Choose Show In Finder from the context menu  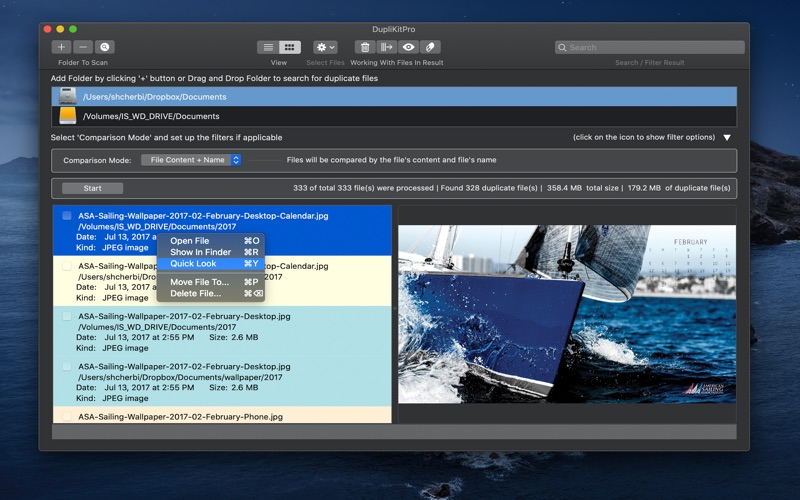pyautogui.click(x=211, y=252)
